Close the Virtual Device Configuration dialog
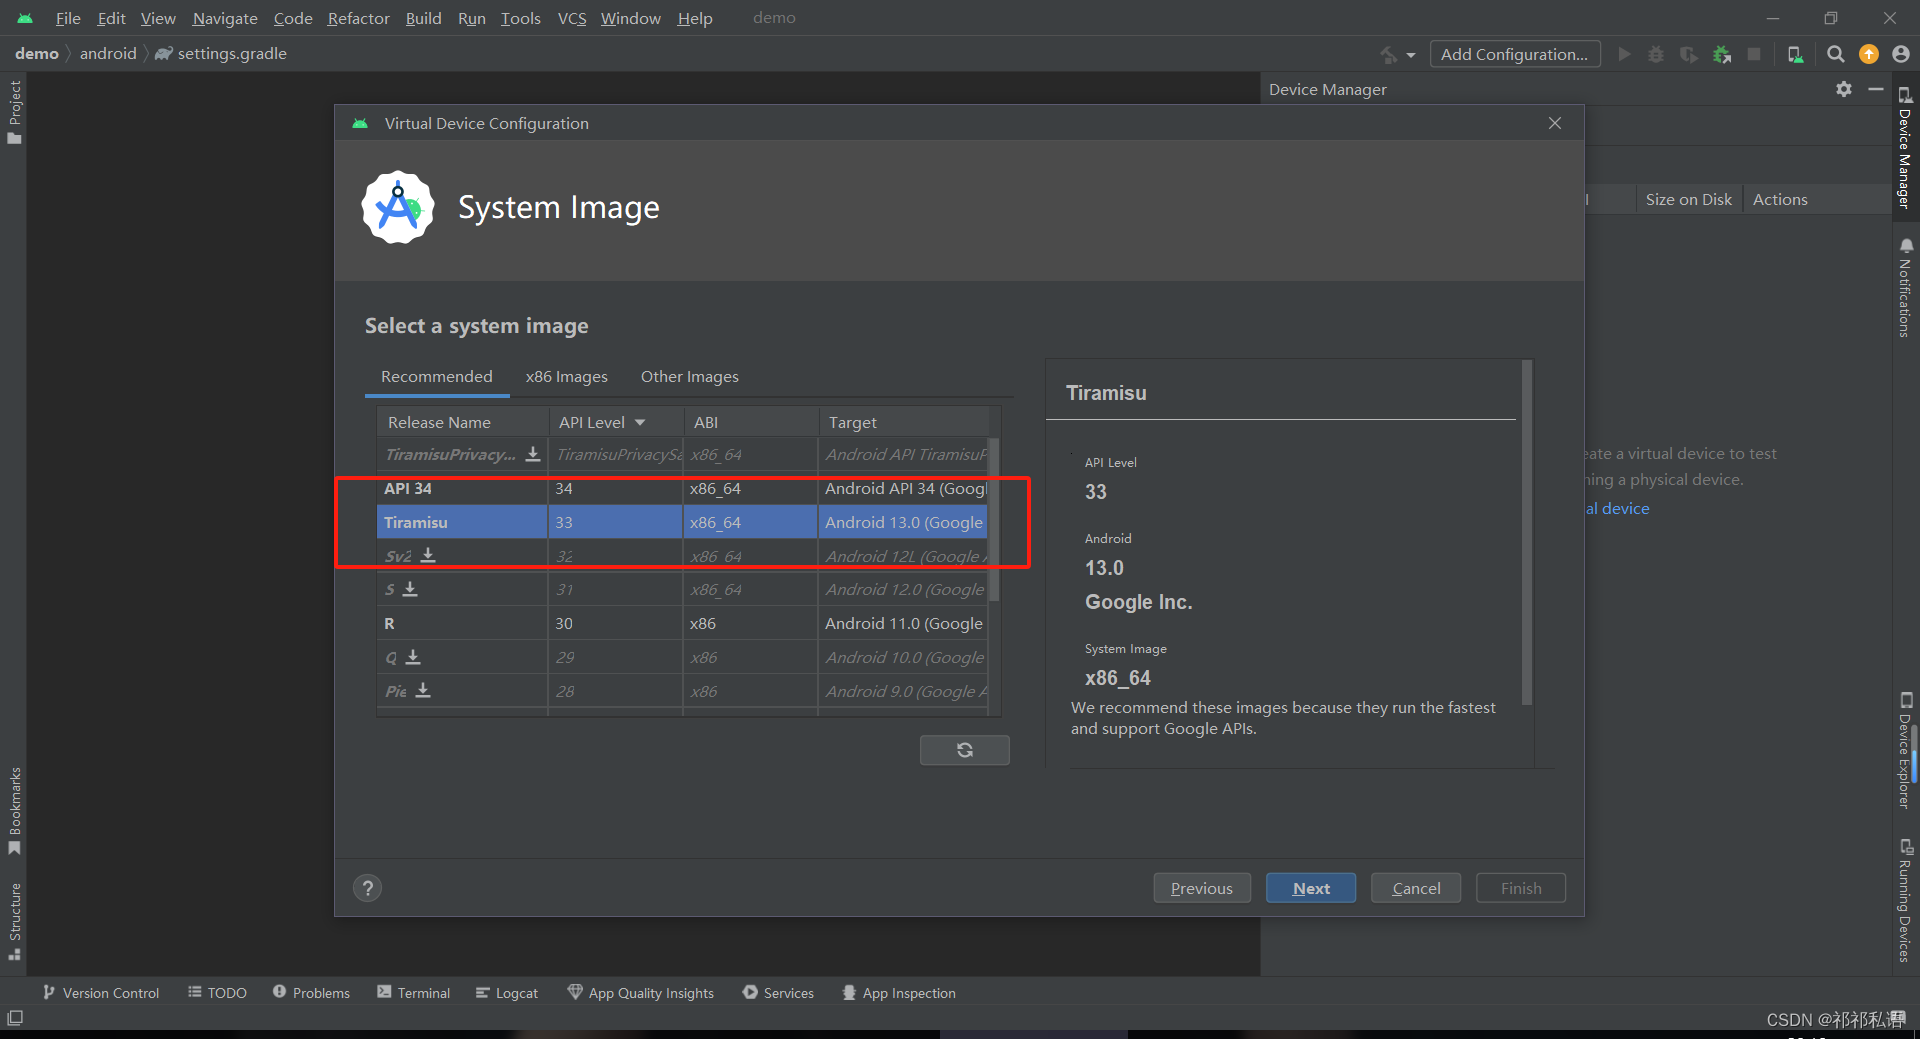This screenshot has width=1920, height=1039. (x=1555, y=123)
